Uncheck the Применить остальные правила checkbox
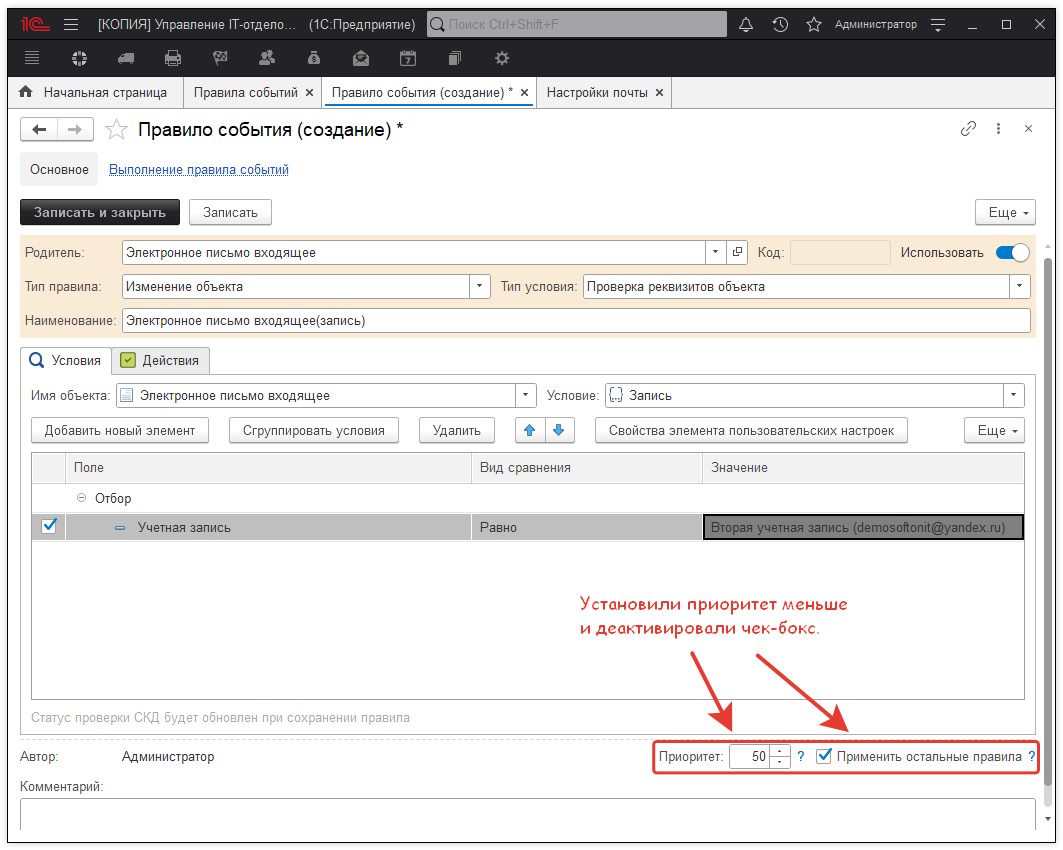The width and height of the screenshot is (1063, 850). pos(824,756)
